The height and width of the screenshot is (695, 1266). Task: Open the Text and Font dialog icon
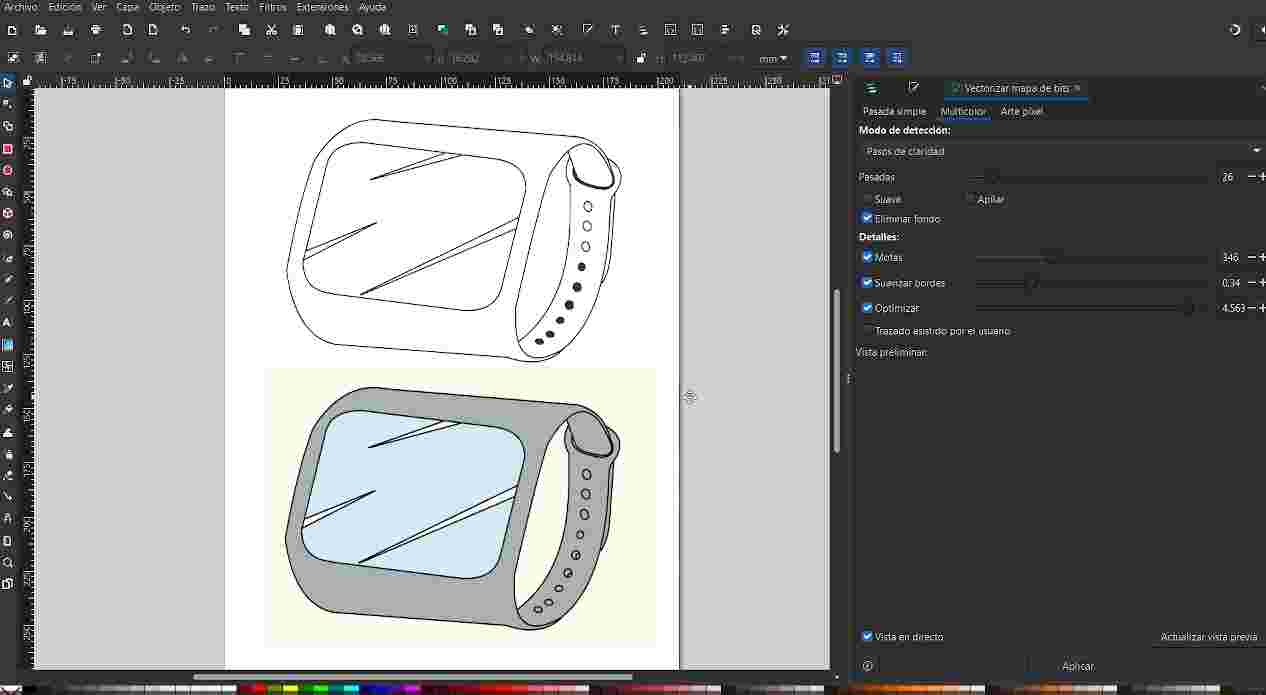(x=615, y=30)
